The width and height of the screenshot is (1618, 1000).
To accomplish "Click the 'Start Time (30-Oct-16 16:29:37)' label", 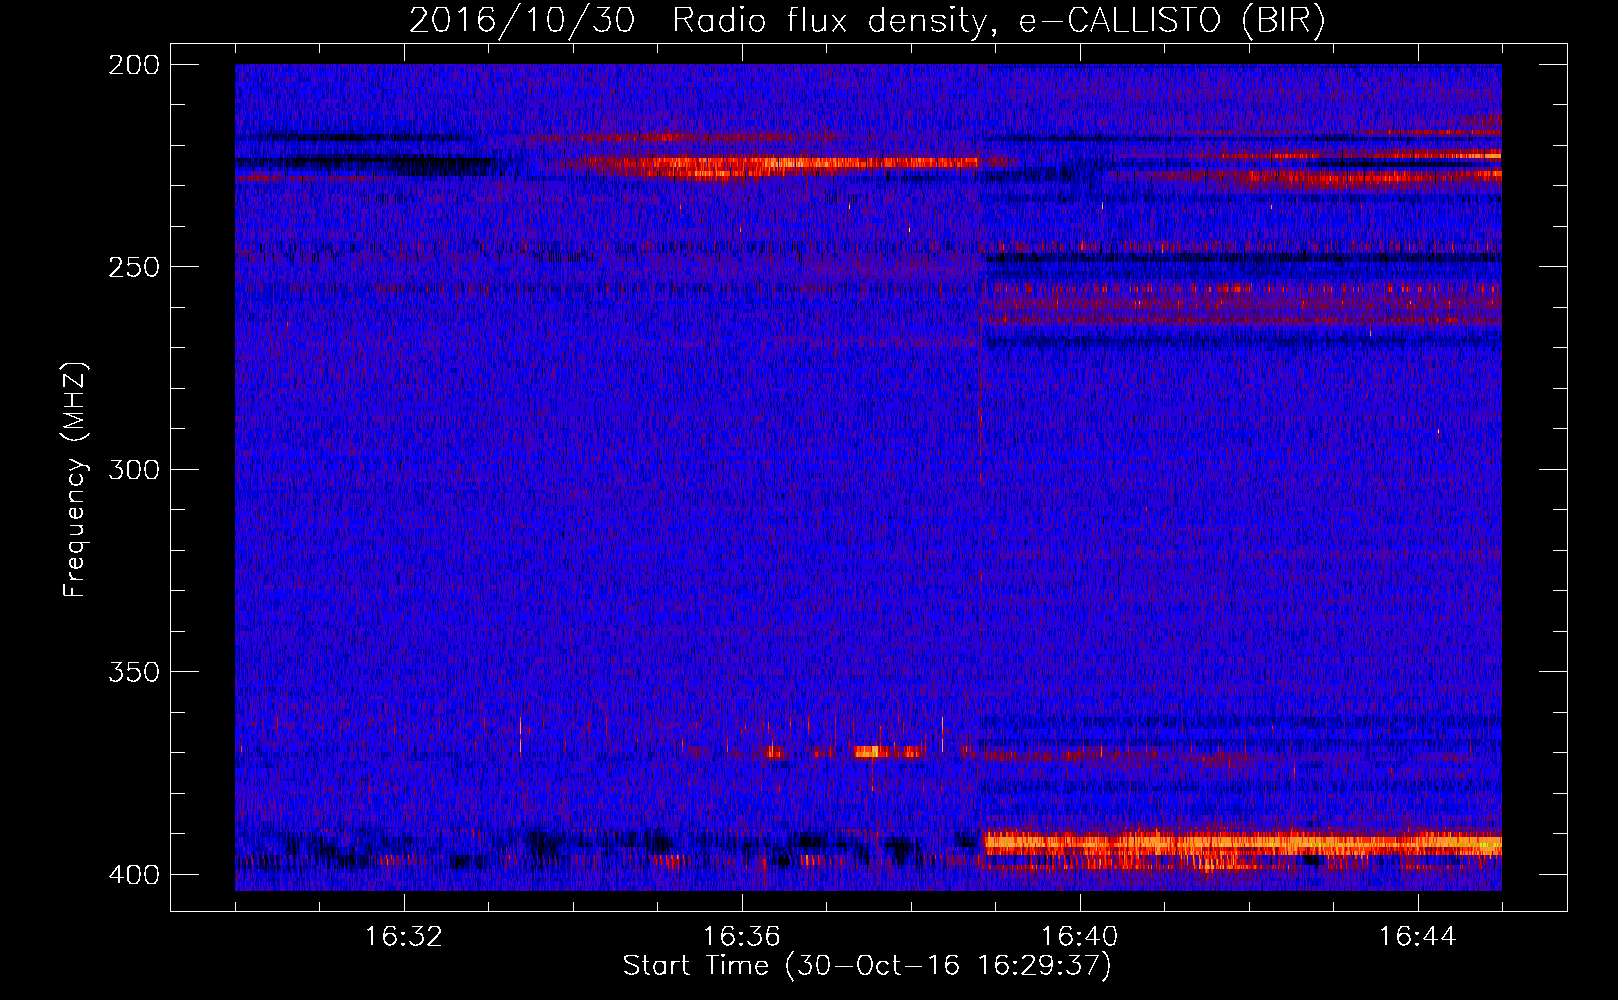I will [x=867, y=966].
